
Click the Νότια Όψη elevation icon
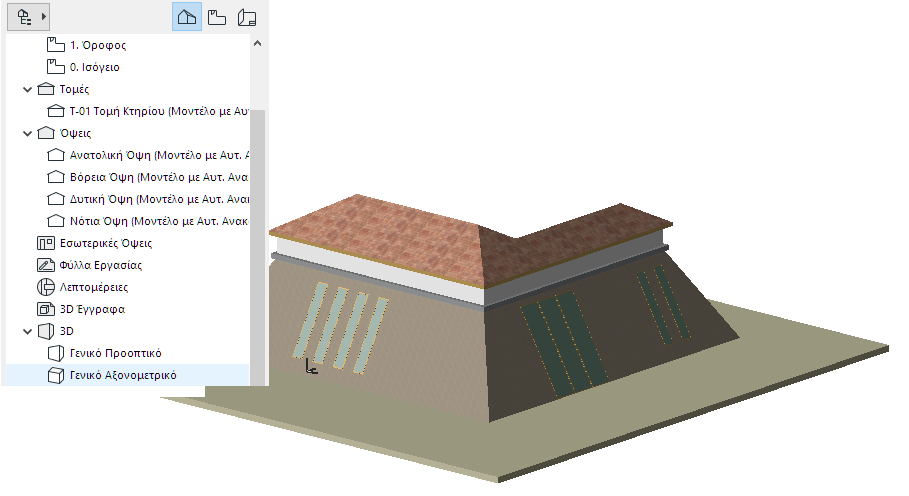click(x=56, y=221)
